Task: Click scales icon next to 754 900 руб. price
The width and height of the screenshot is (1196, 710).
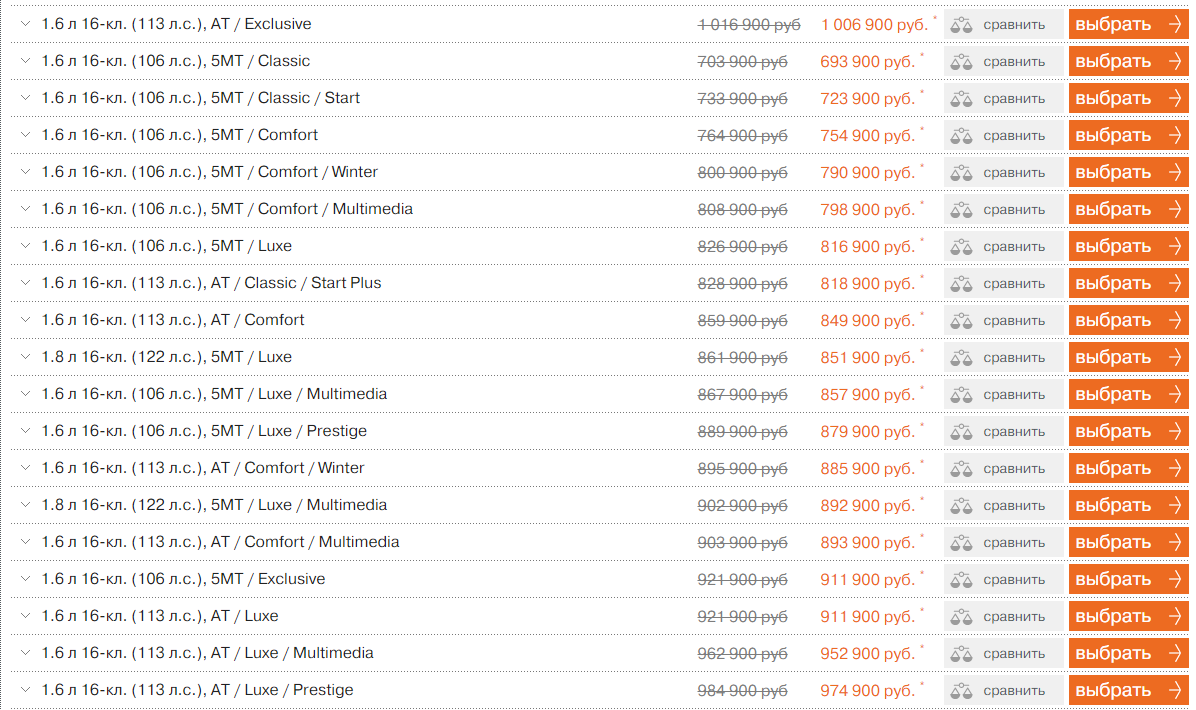Action: (961, 136)
